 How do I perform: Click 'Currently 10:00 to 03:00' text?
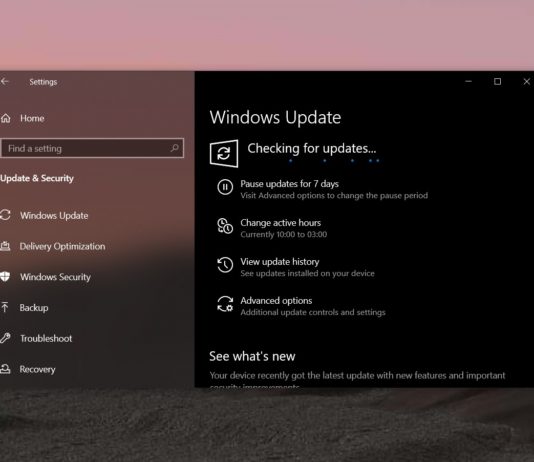[x=284, y=234]
